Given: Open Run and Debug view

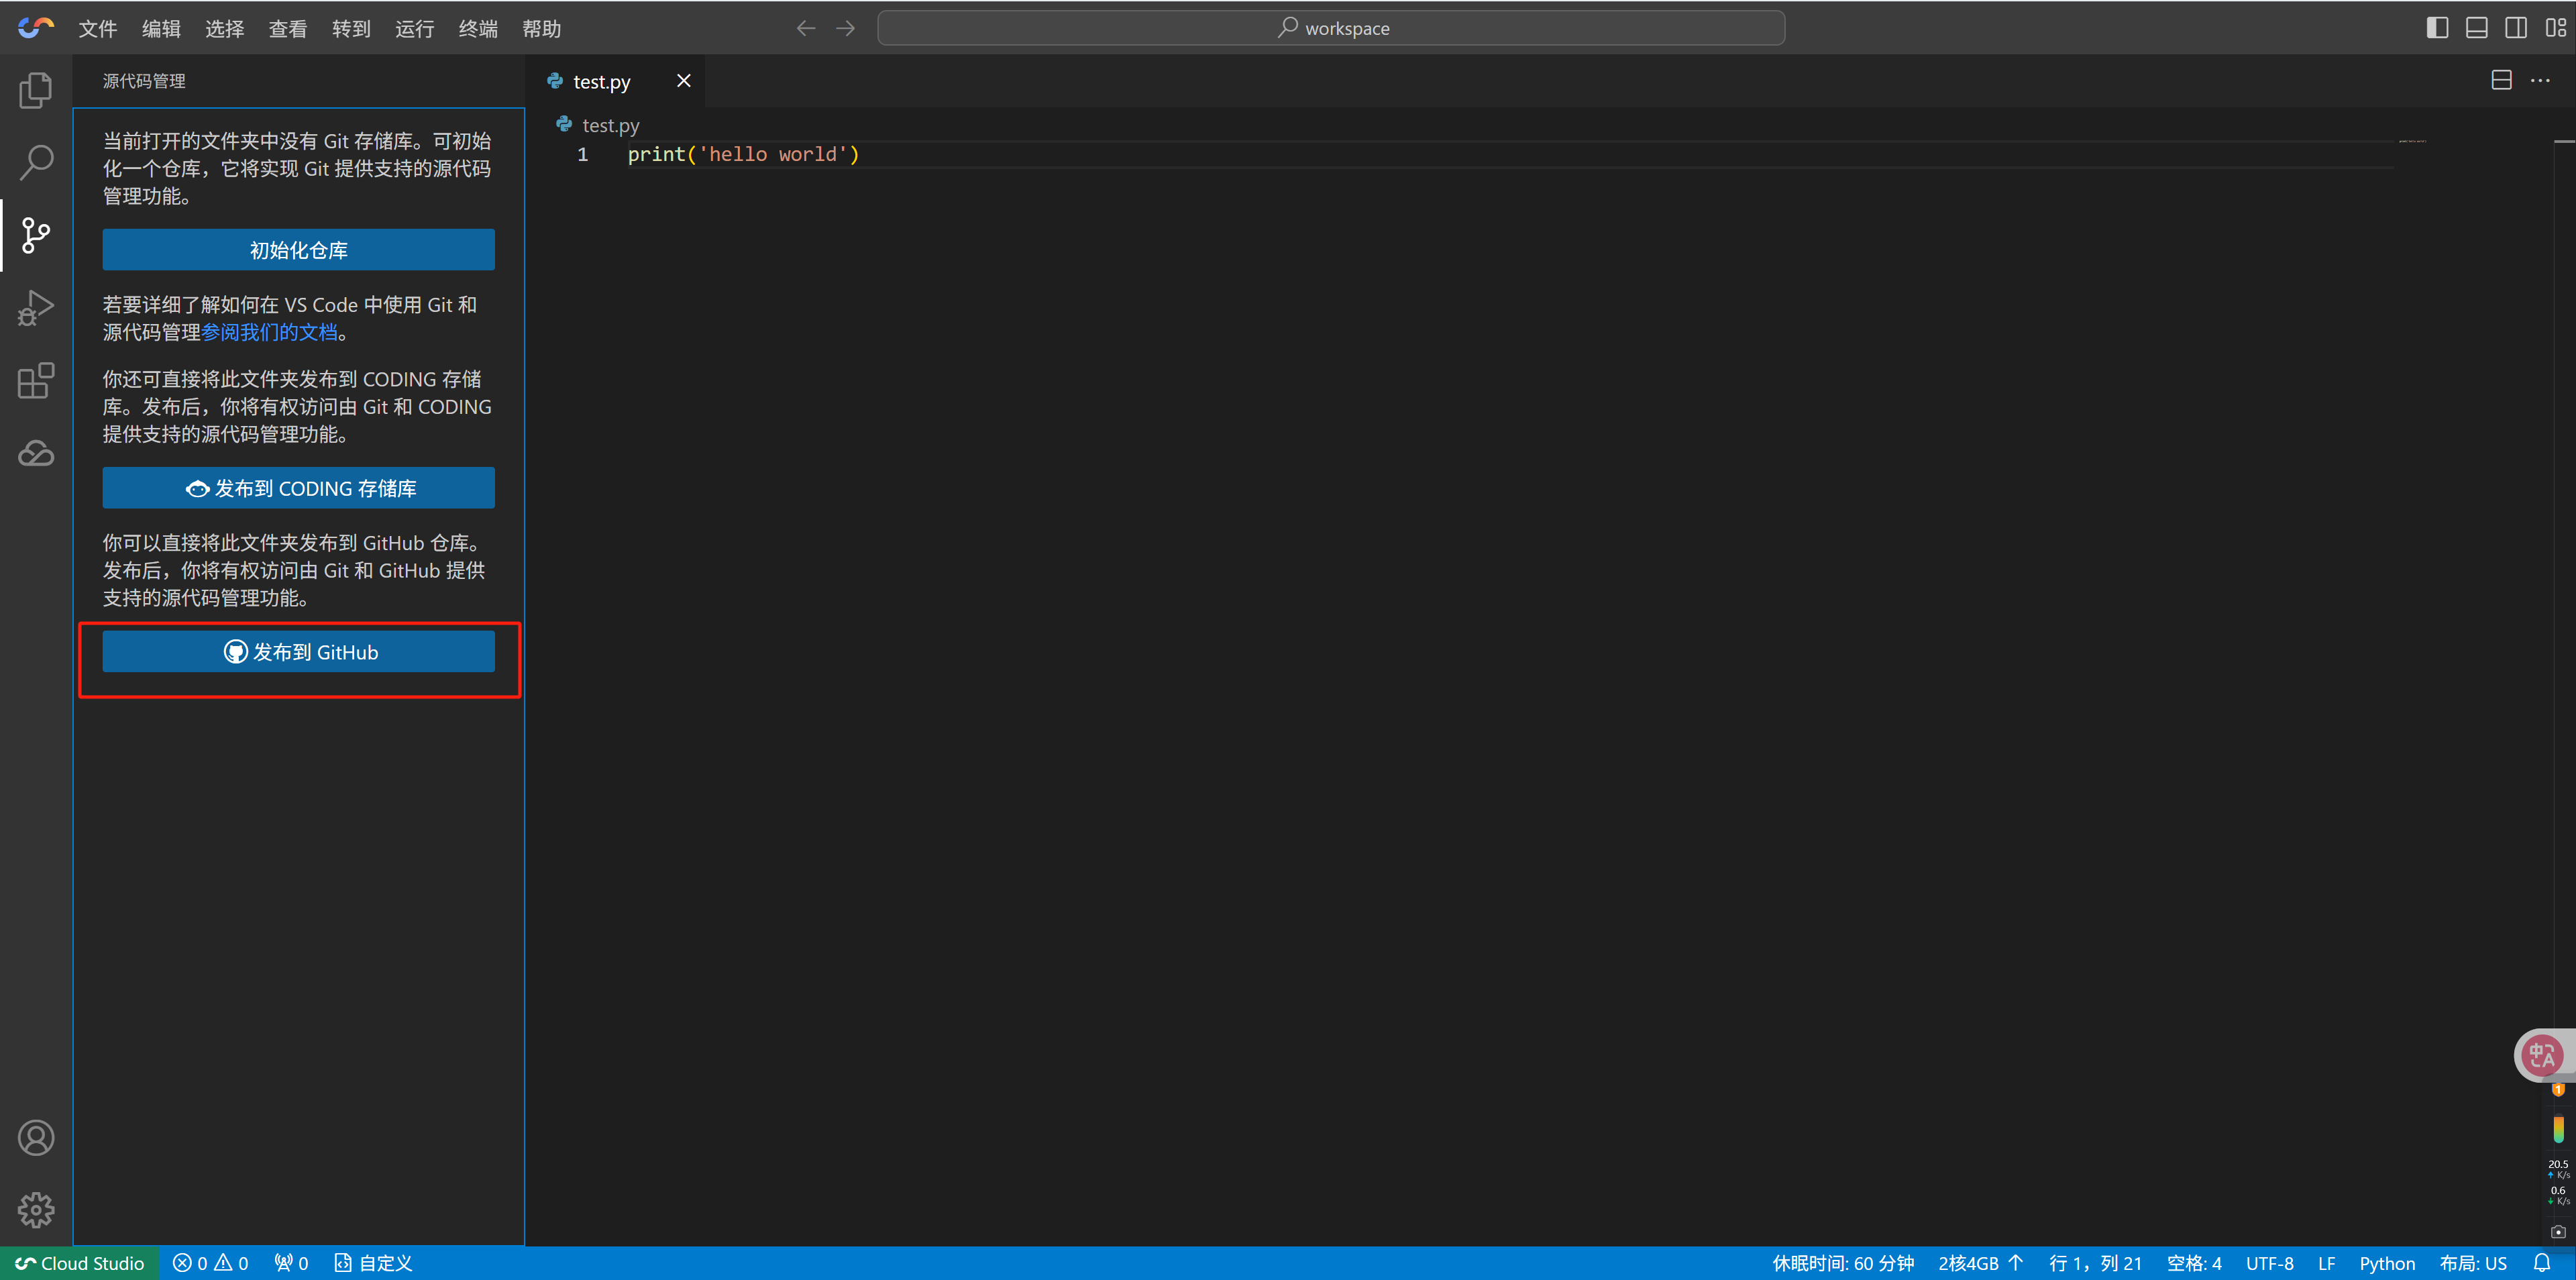Looking at the screenshot, I should tap(36, 308).
